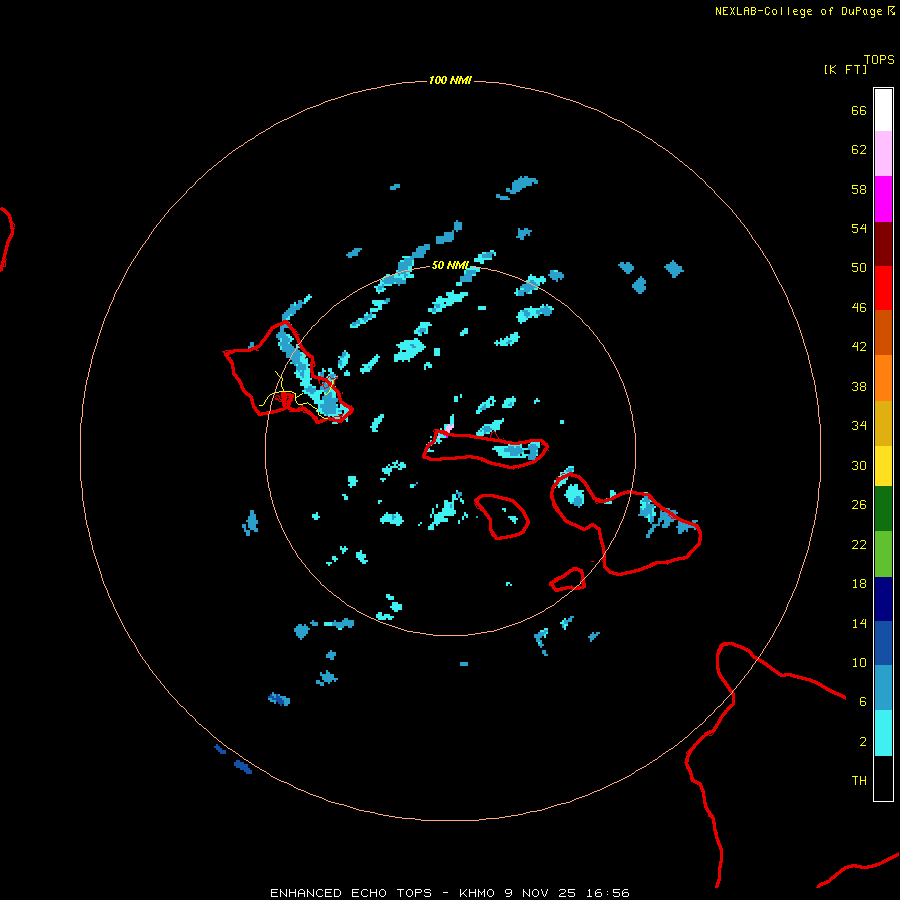Screen dimensions: 900x900
Task: Select the light green legend swatch
Action: 883,554
